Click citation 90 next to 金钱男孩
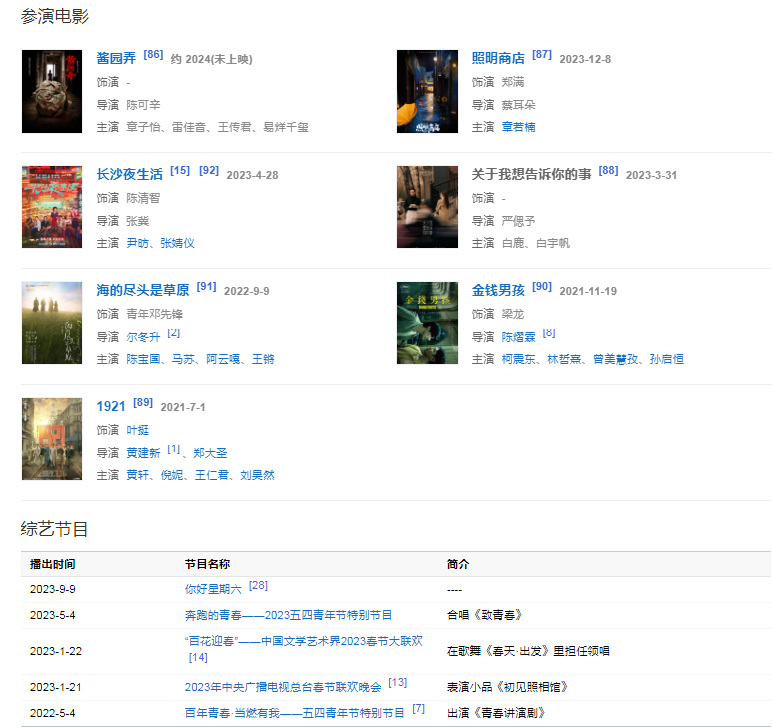Image resolution: width=773 pixels, height=728 pixels. [541, 286]
